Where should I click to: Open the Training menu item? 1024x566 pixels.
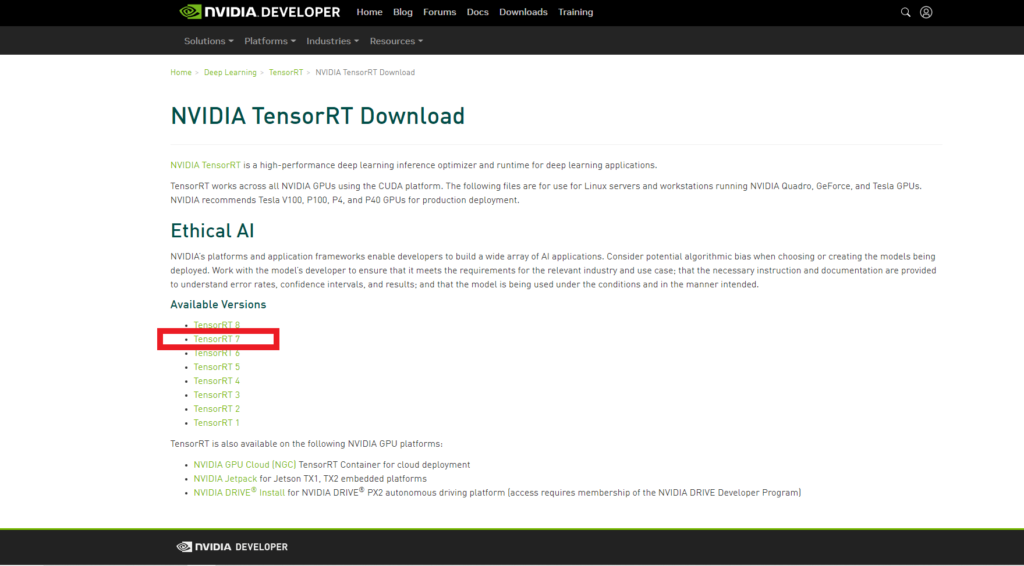point(575,12)
